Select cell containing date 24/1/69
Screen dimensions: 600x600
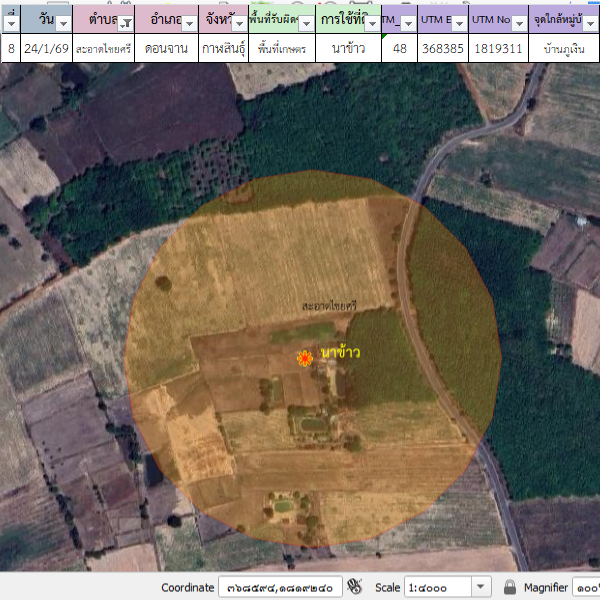(x=45, y=47)
